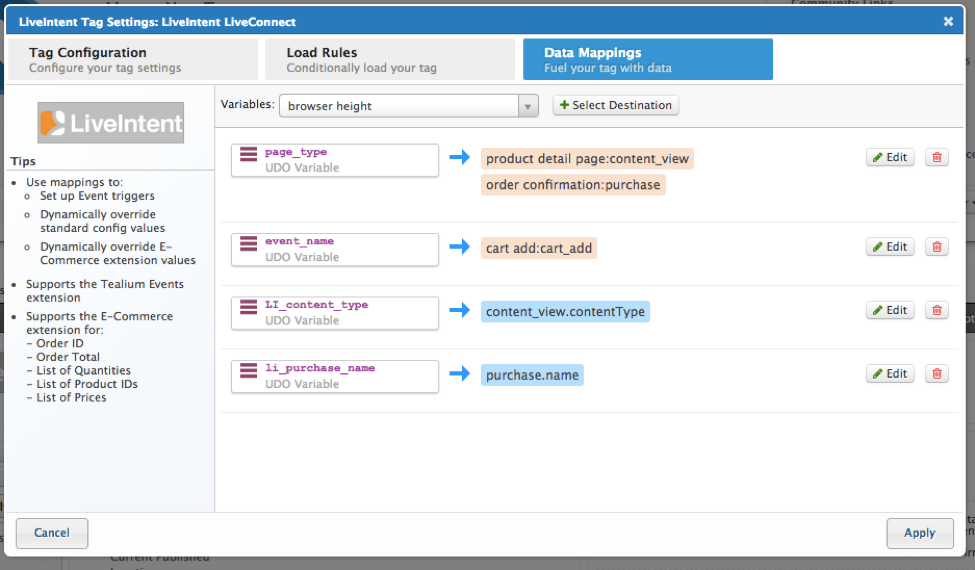Remove li_purchase_name mapping via trash icon

click(x=936, y=374)
